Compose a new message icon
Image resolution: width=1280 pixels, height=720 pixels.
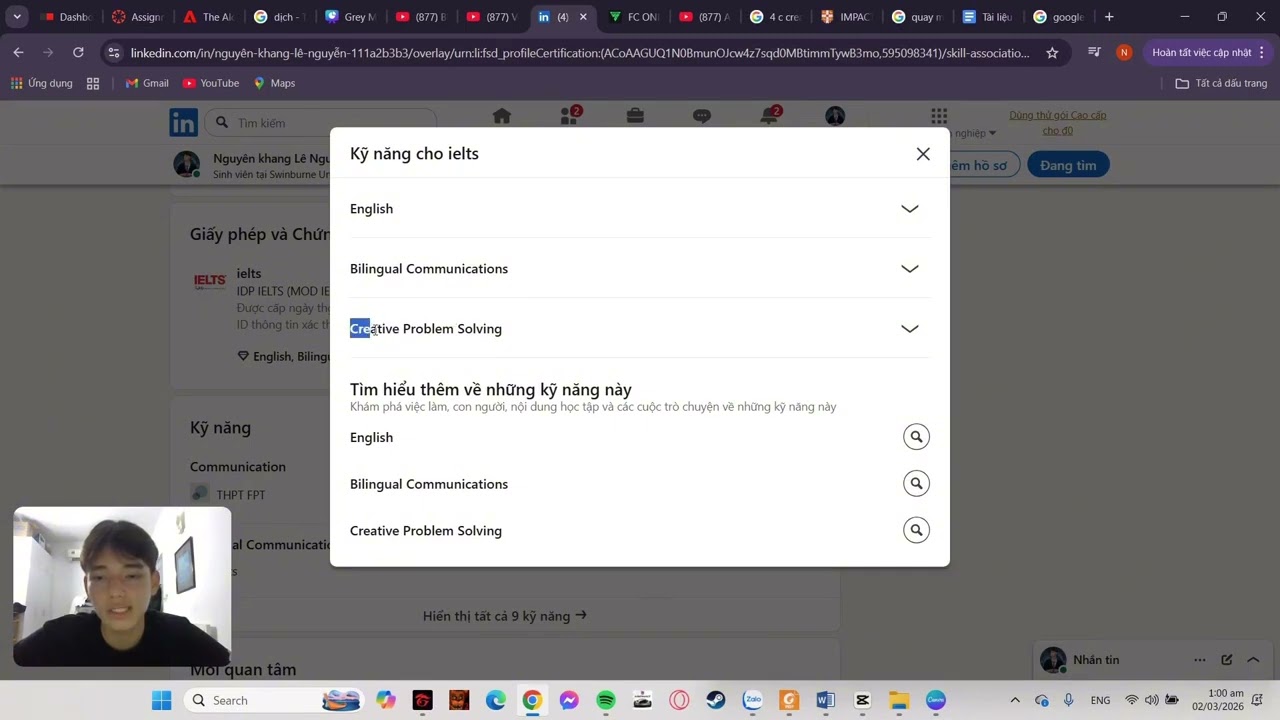coord(1227,660)
